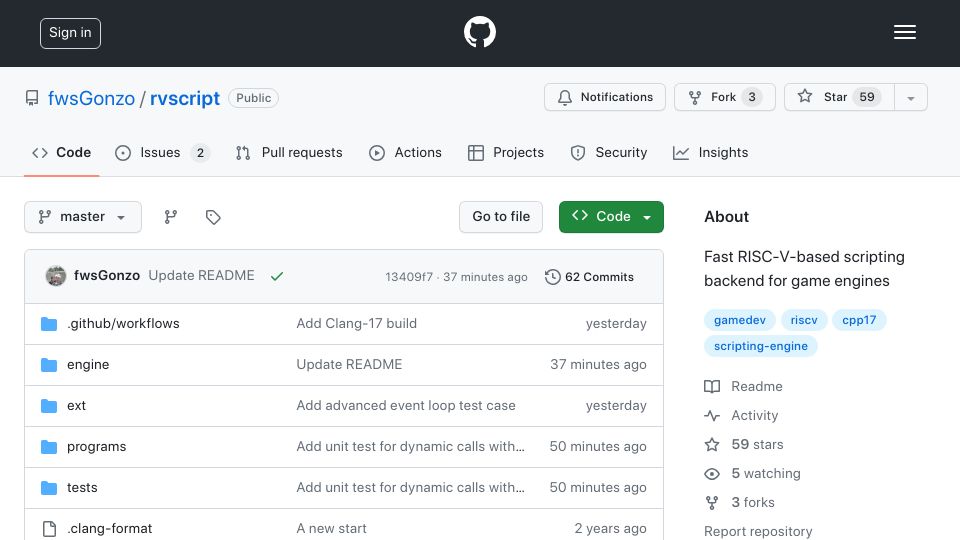Image resolution: width=960 pixels, height=540 pixels.
Task: Open the rvscript repository link
Action: coord(185,98)
